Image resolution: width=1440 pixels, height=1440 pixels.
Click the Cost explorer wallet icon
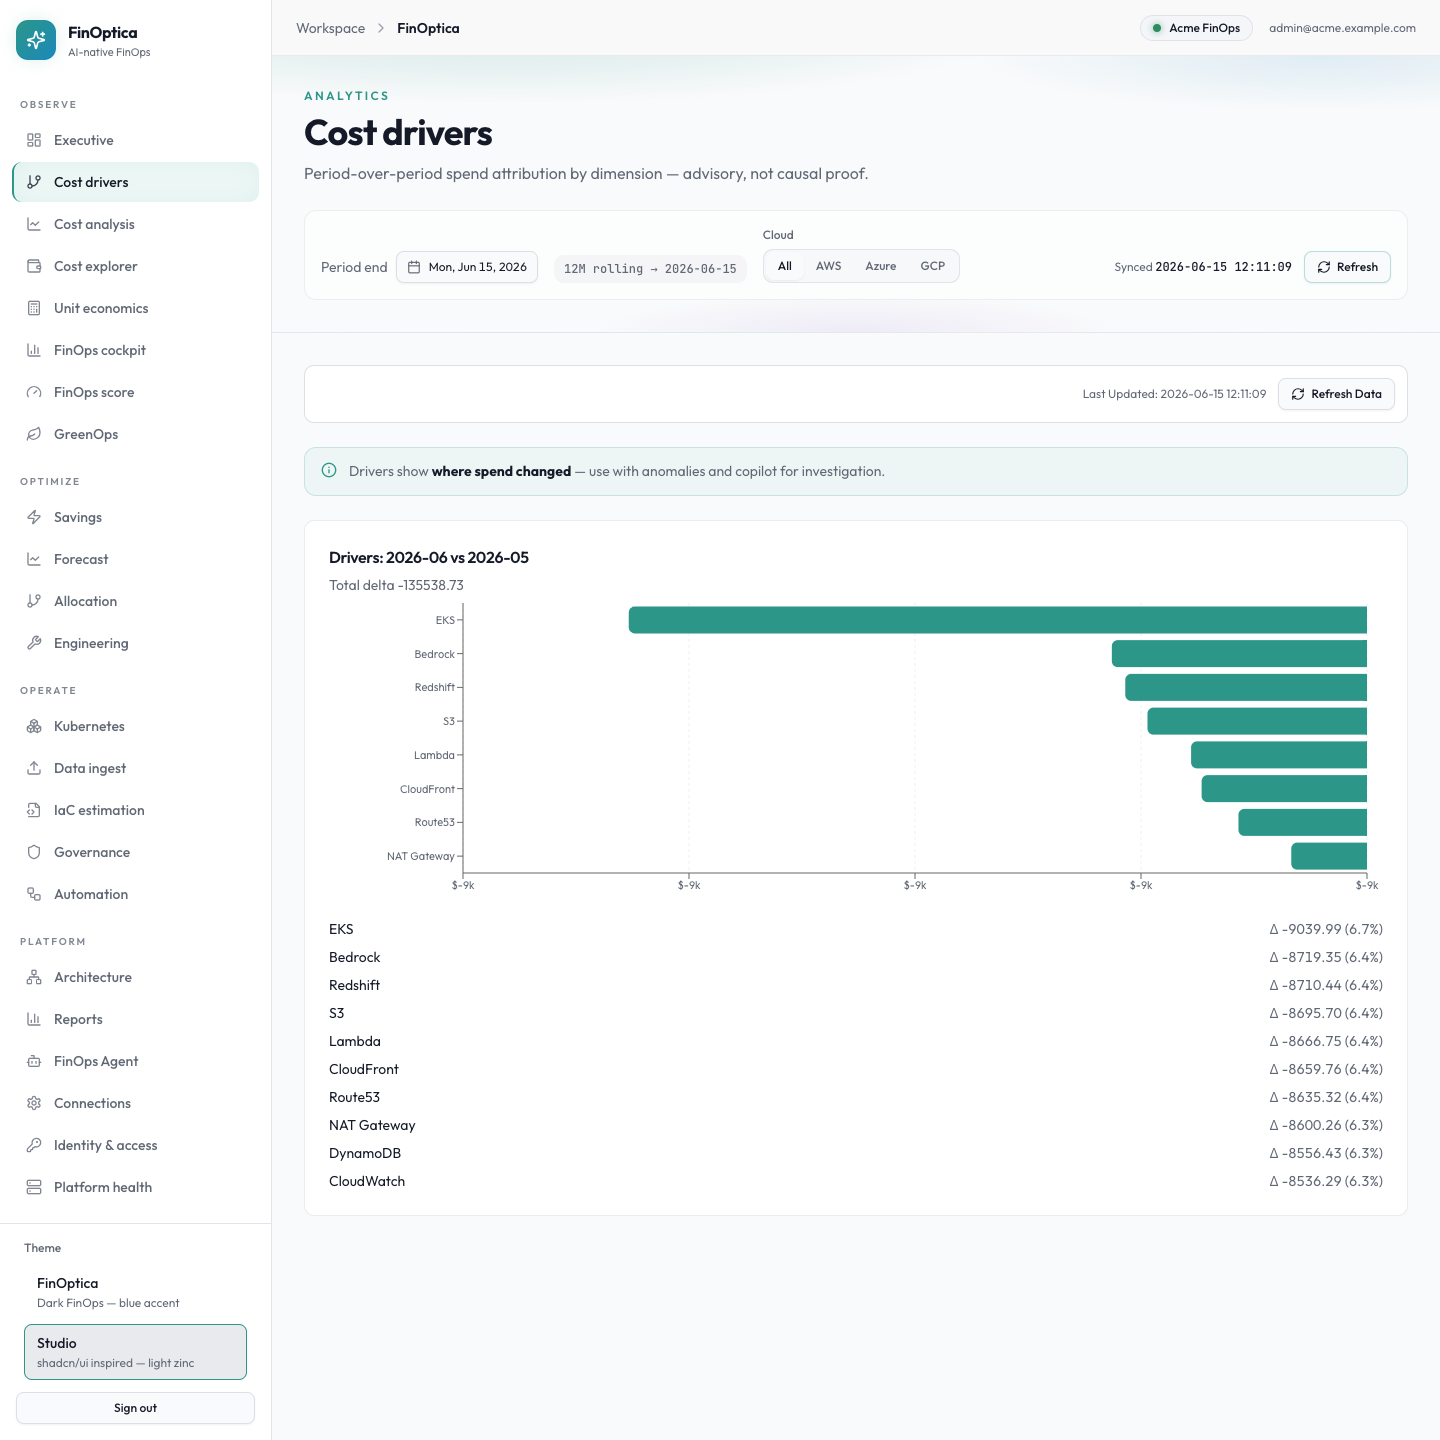click(x=34, y=266)
